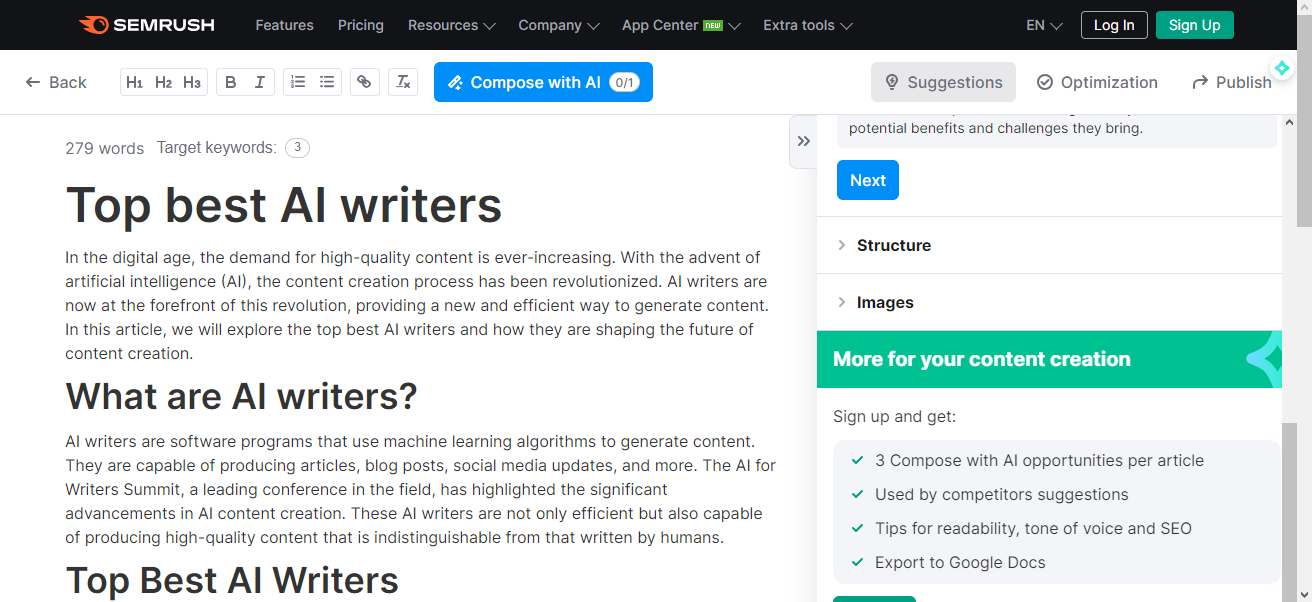Insert a bulleted list
The image size is (1312, 602).
(327, 82)
